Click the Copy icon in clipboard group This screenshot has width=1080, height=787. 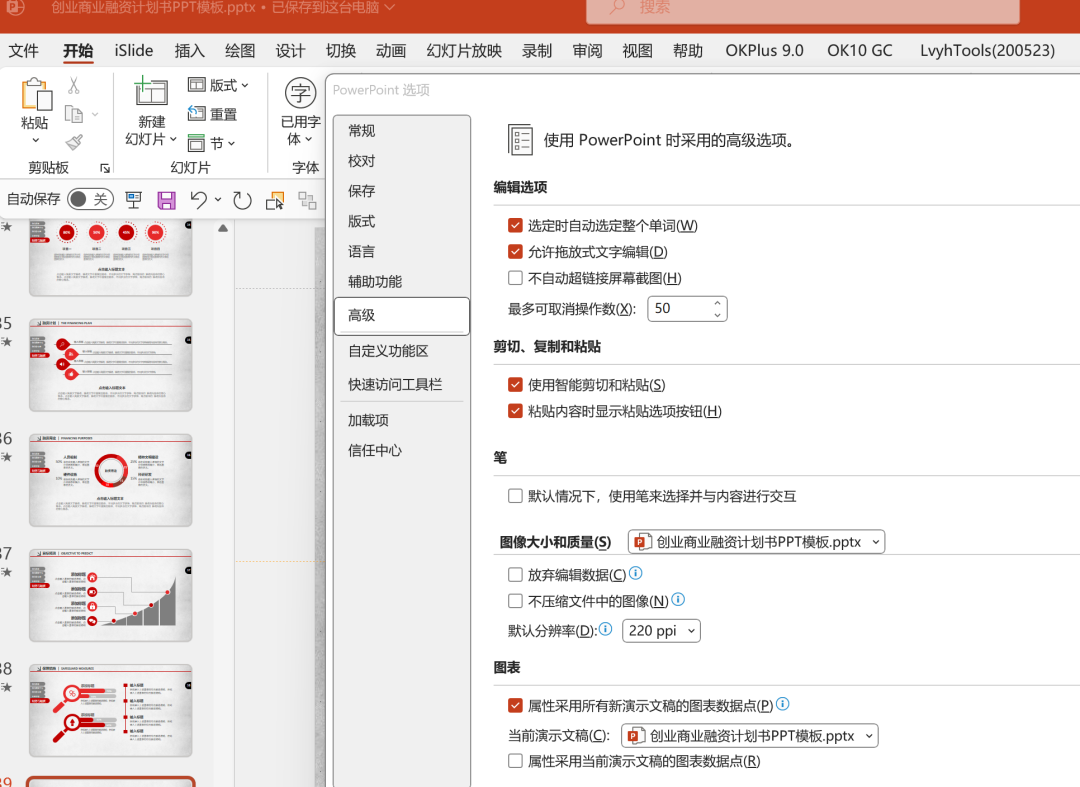click(74, 114)
